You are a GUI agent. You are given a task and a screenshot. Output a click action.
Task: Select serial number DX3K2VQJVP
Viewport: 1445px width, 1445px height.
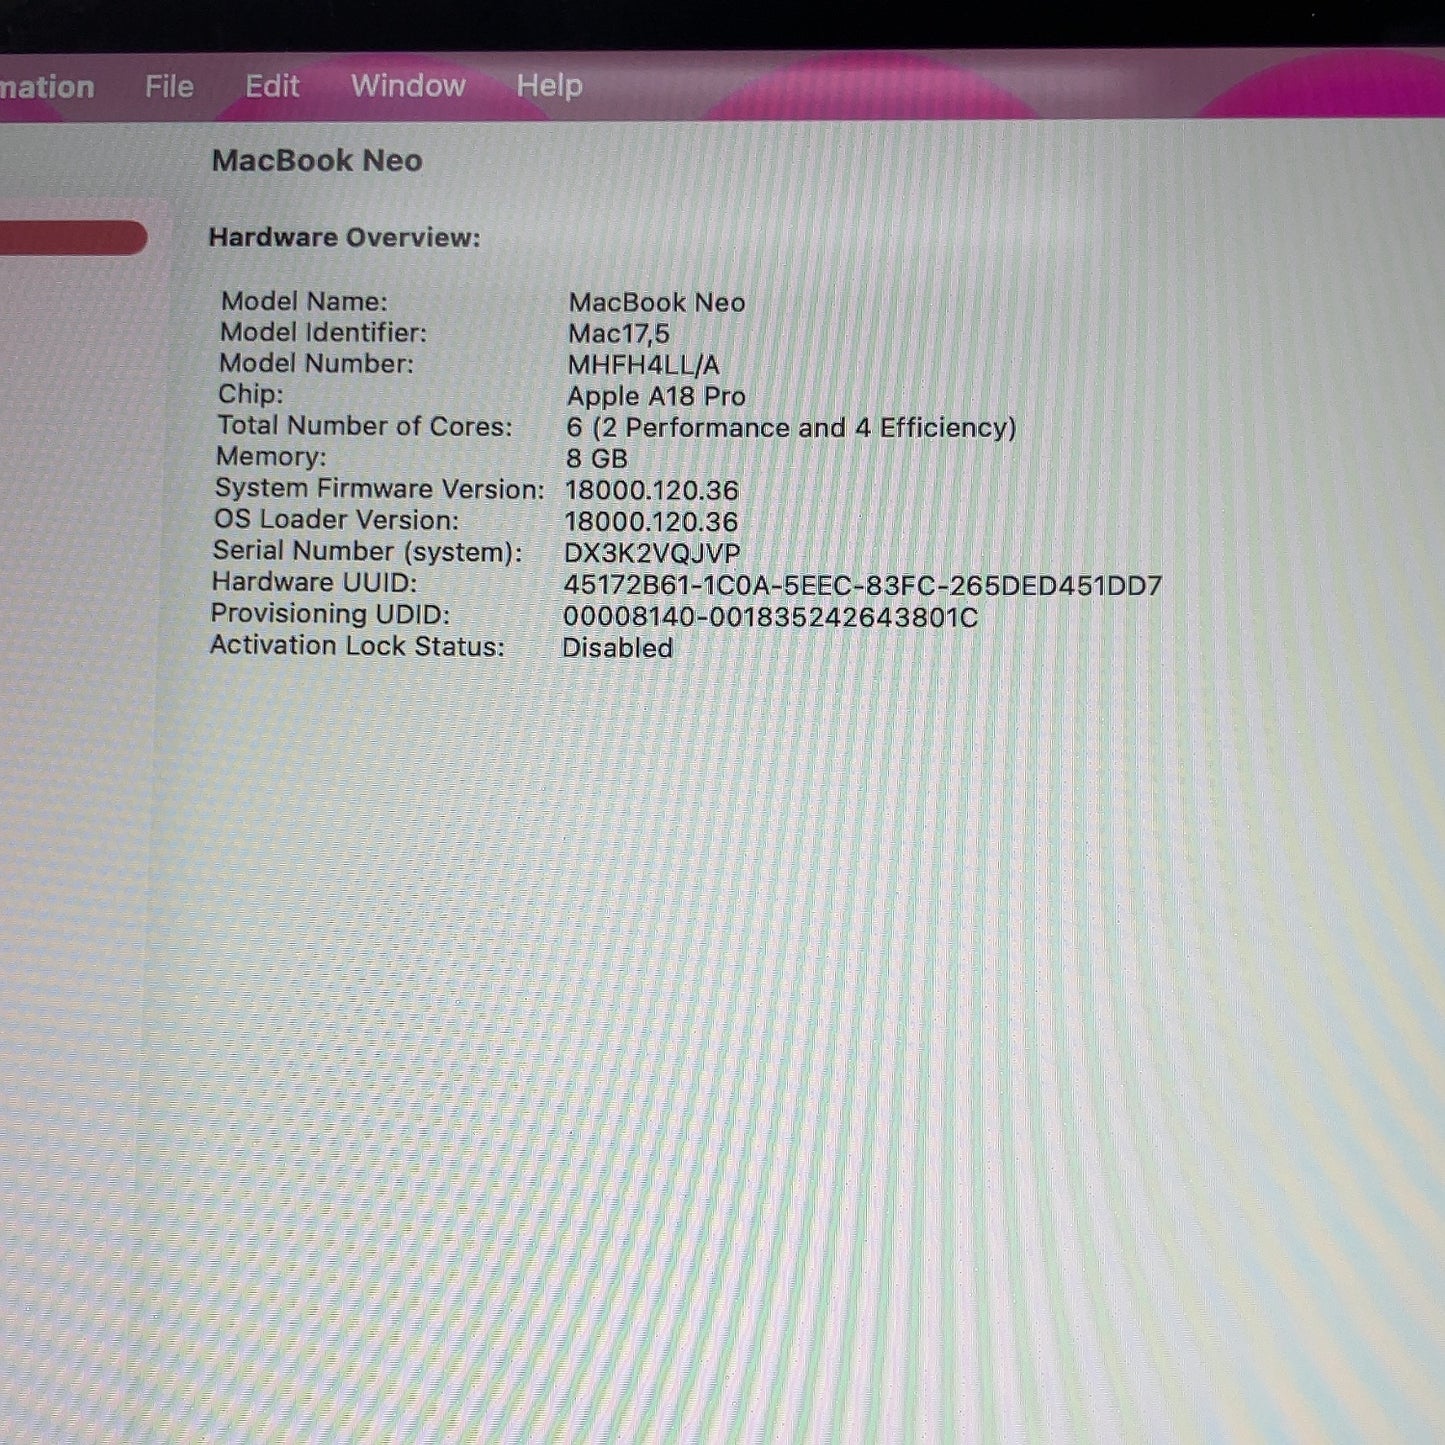pyautogui.click(x=652, y=554)
